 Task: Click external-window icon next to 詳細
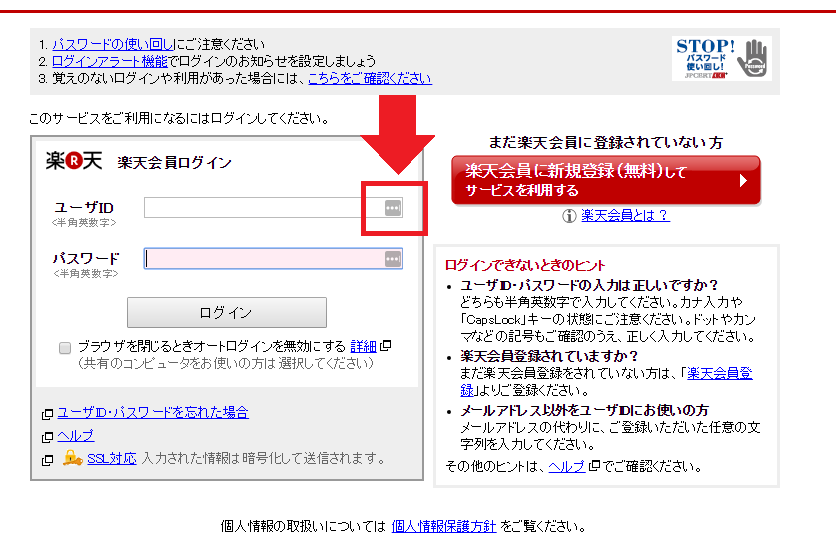pos(385,346)
